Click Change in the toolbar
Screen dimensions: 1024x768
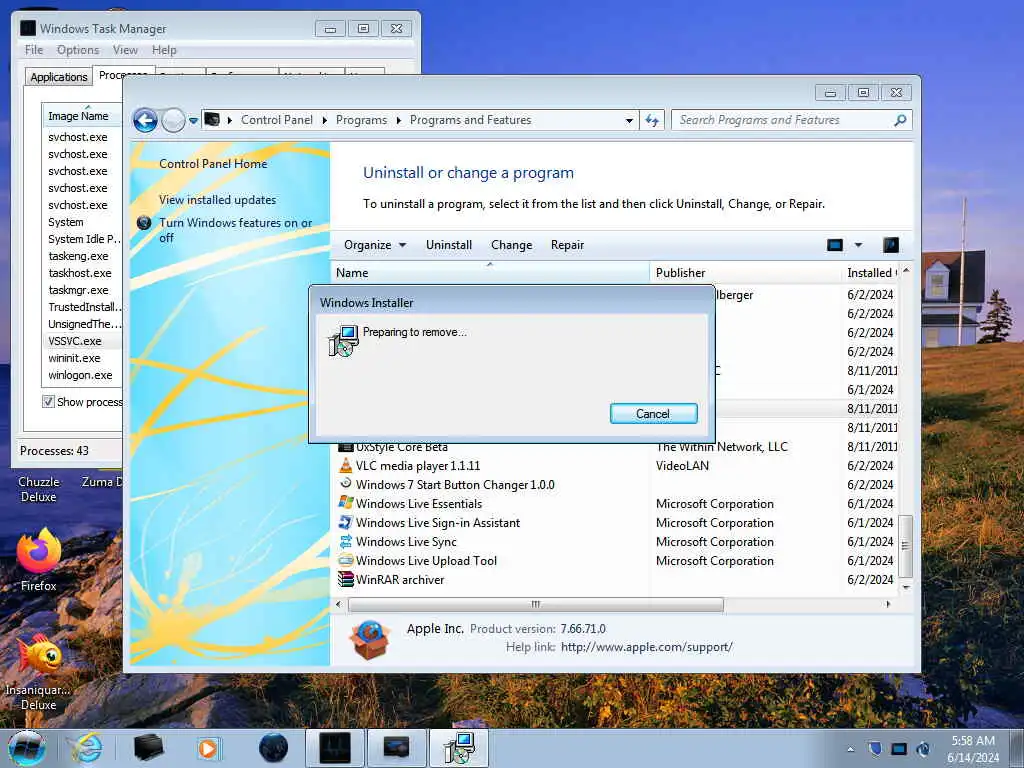coord(511,245)
